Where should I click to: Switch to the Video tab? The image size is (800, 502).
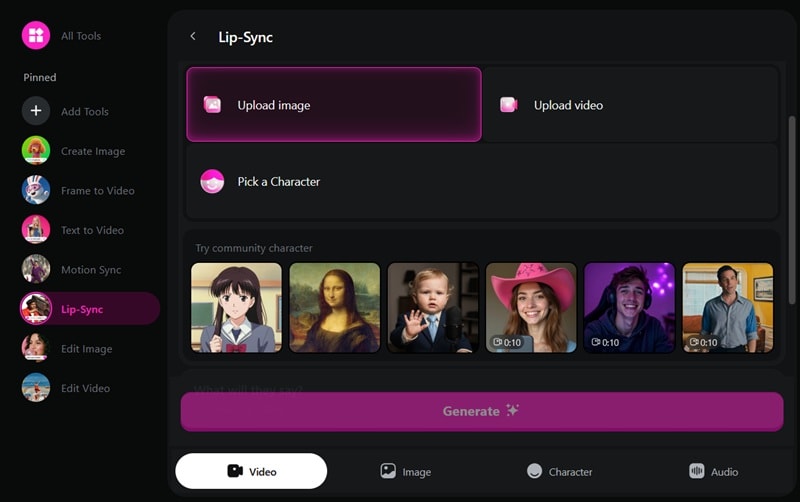(251, 471)
